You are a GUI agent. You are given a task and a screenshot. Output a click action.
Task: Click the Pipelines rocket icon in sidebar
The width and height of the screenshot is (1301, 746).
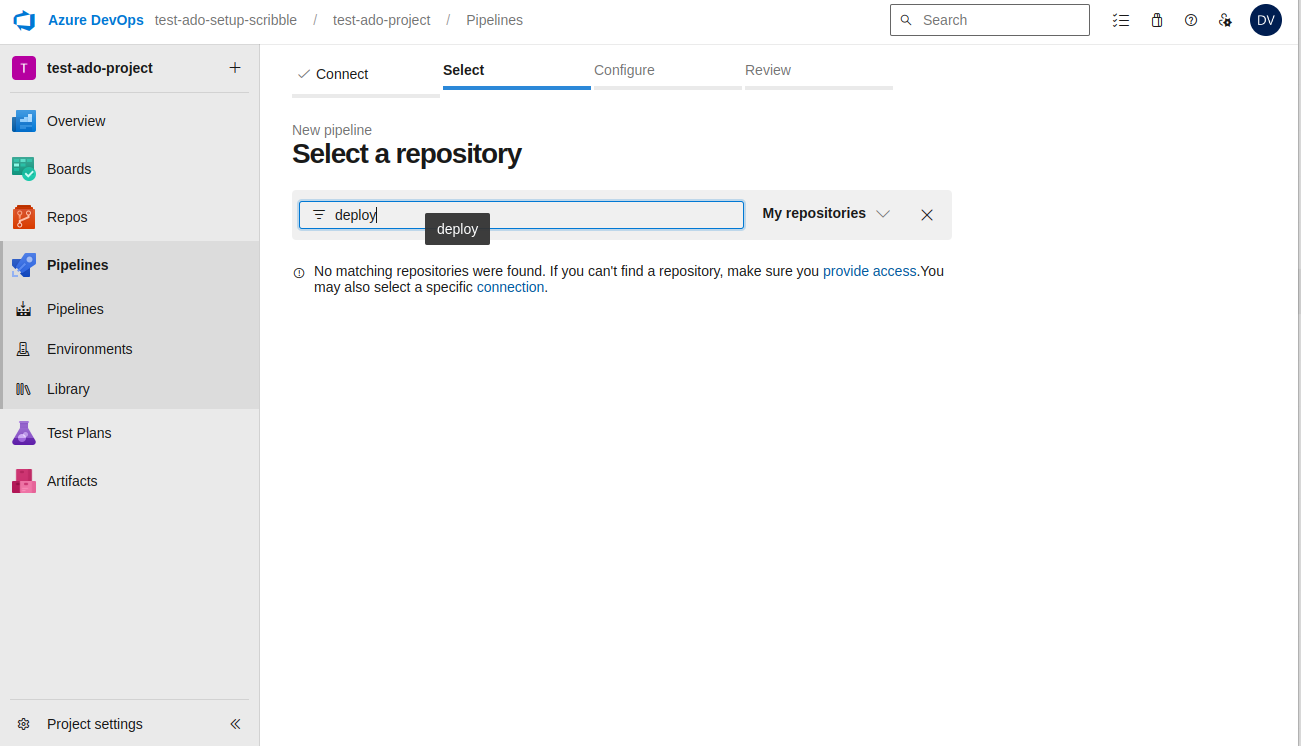(24, 265)
